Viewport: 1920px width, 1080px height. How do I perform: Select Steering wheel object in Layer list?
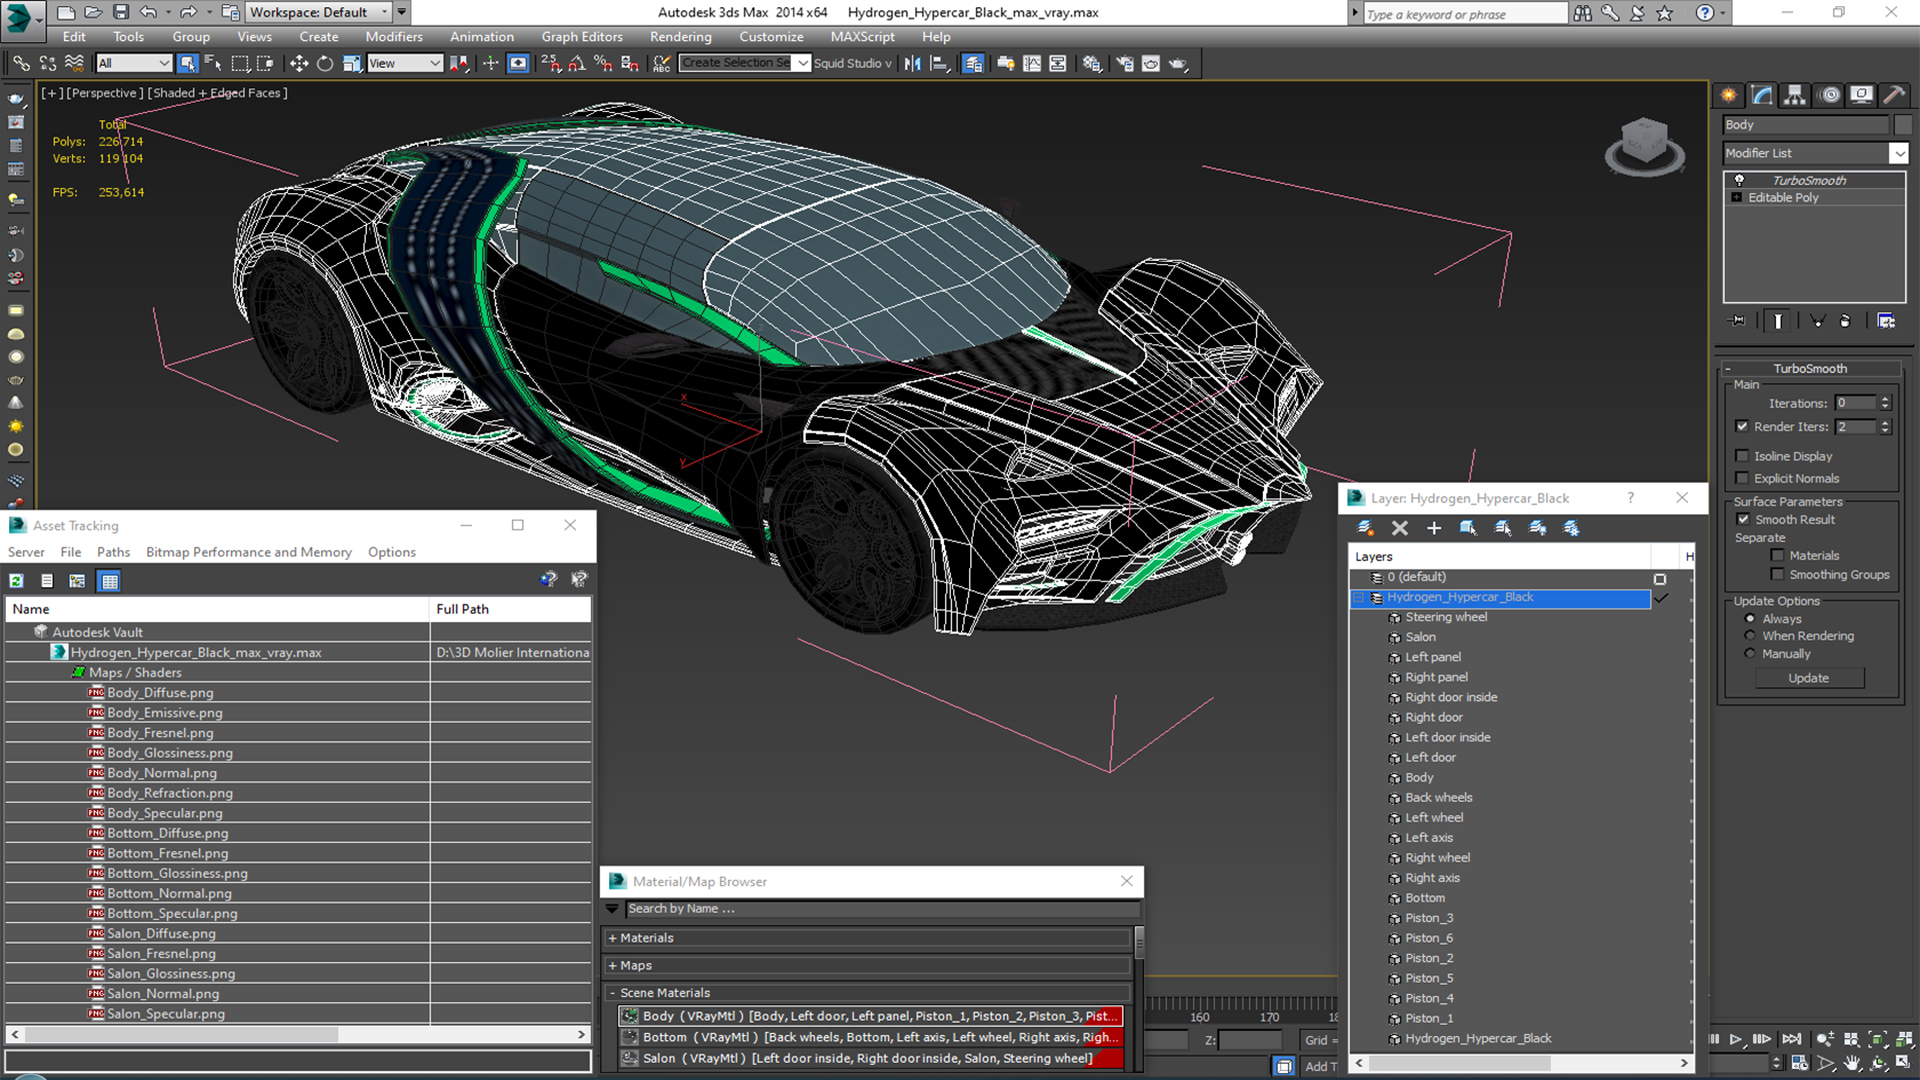tap(1446, 617)
